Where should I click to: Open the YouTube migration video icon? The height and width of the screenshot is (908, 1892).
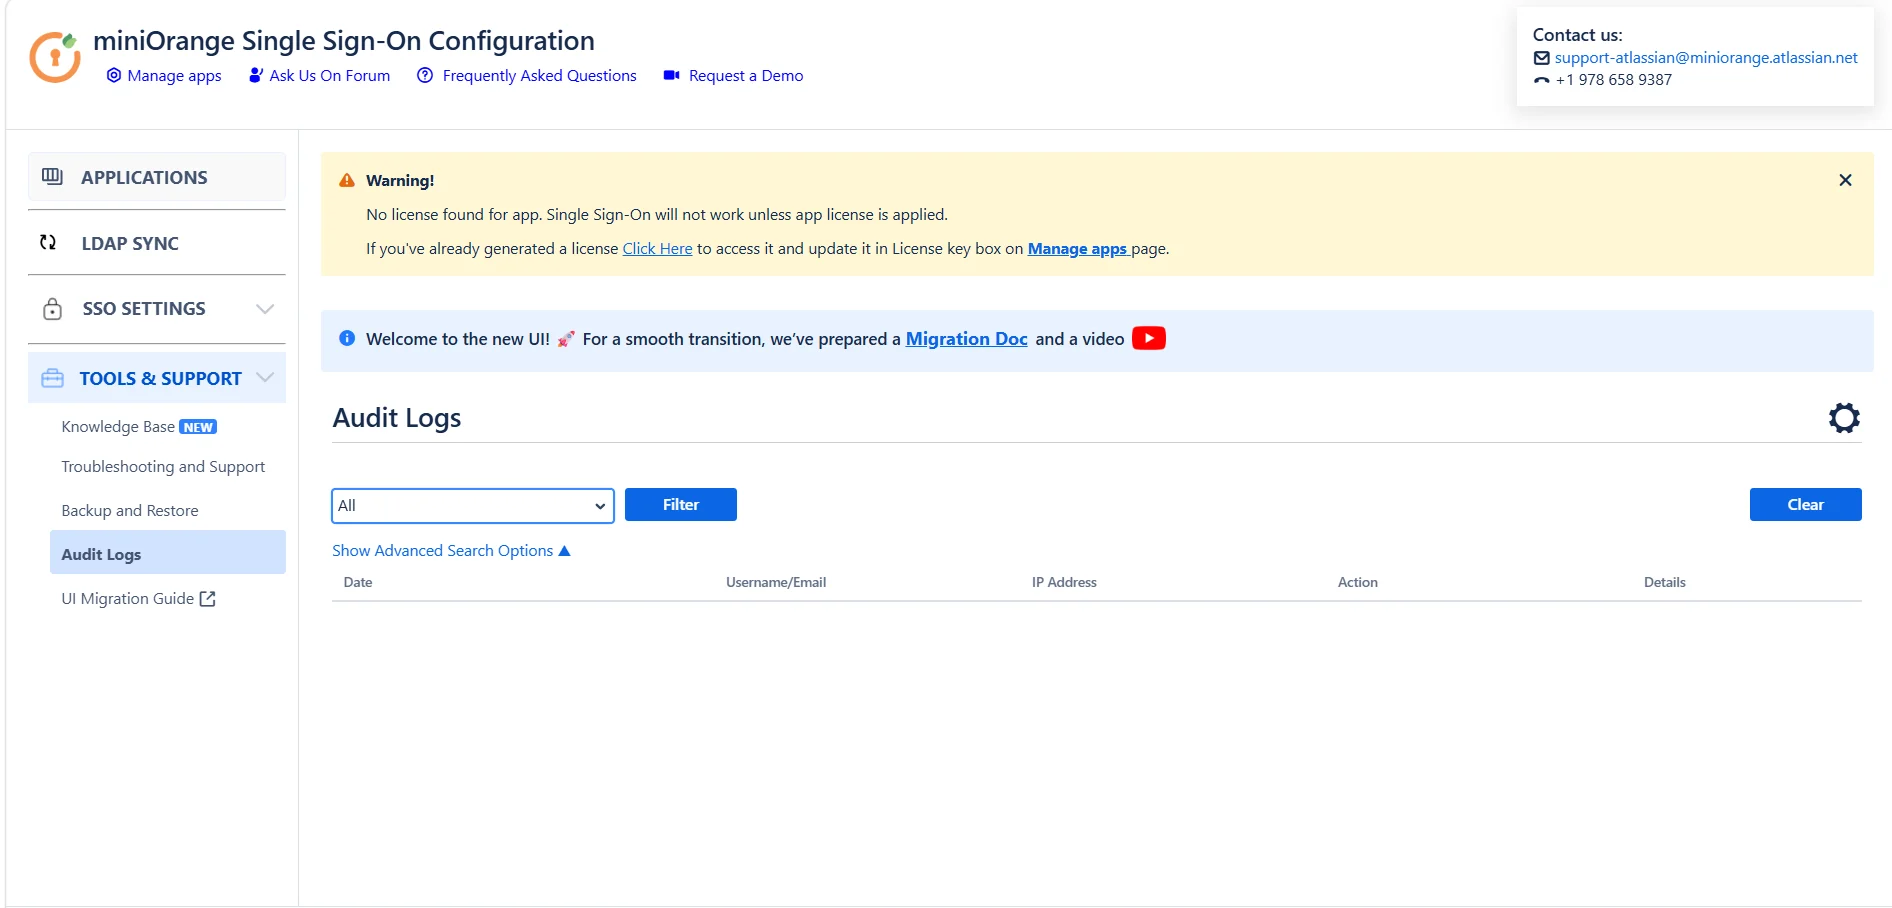pyautogui.click(x=1149, y=338)
